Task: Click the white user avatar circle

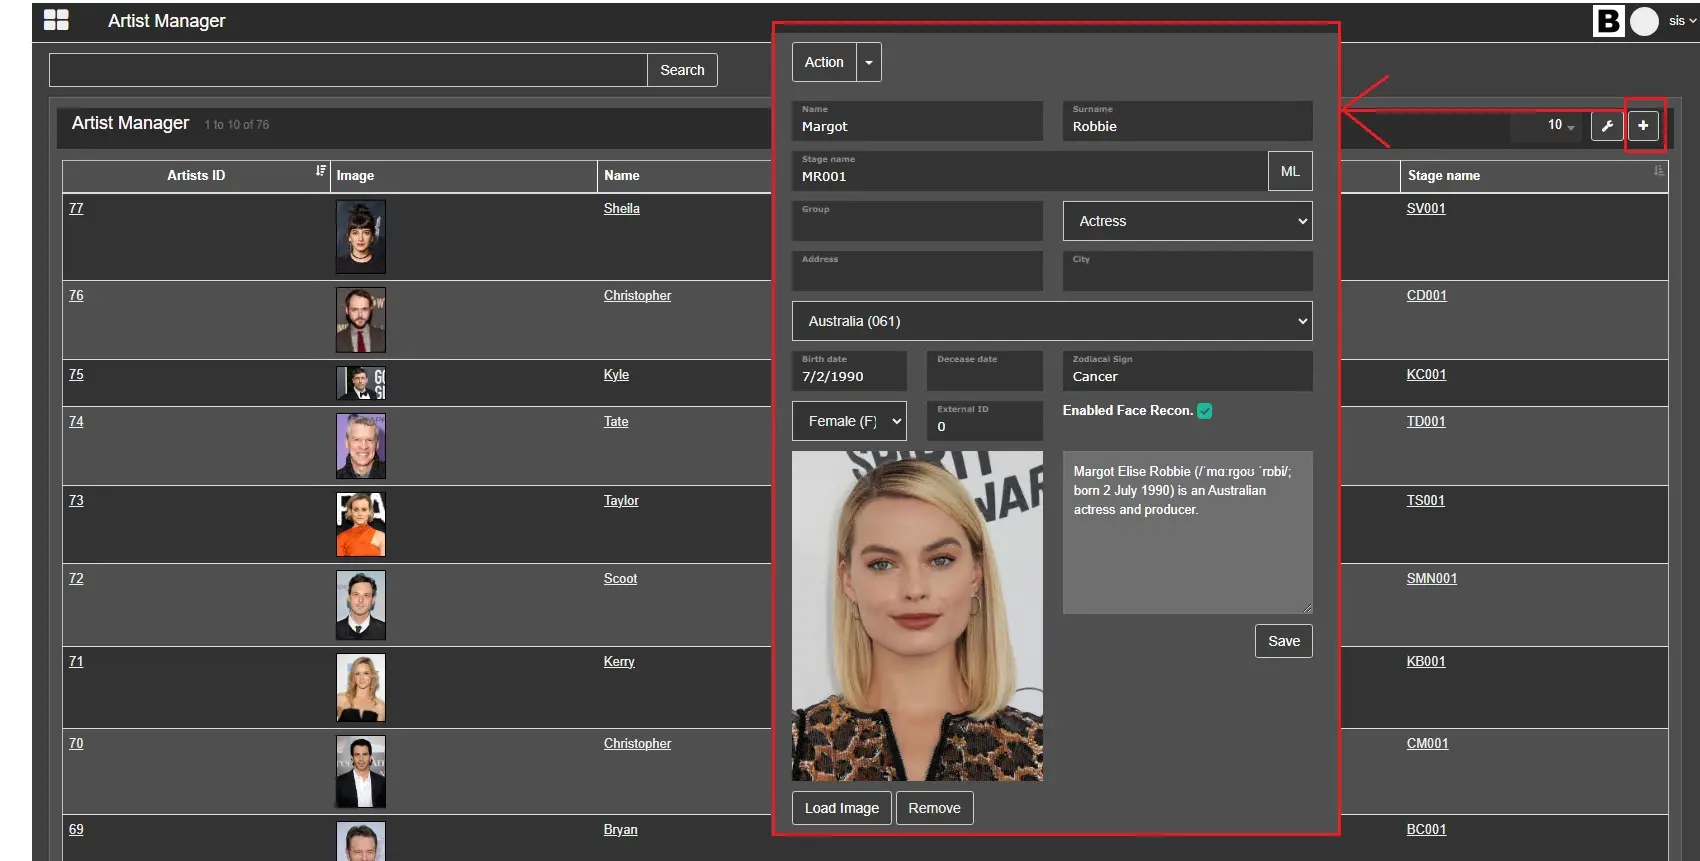Action: [x=1644, y=21]
